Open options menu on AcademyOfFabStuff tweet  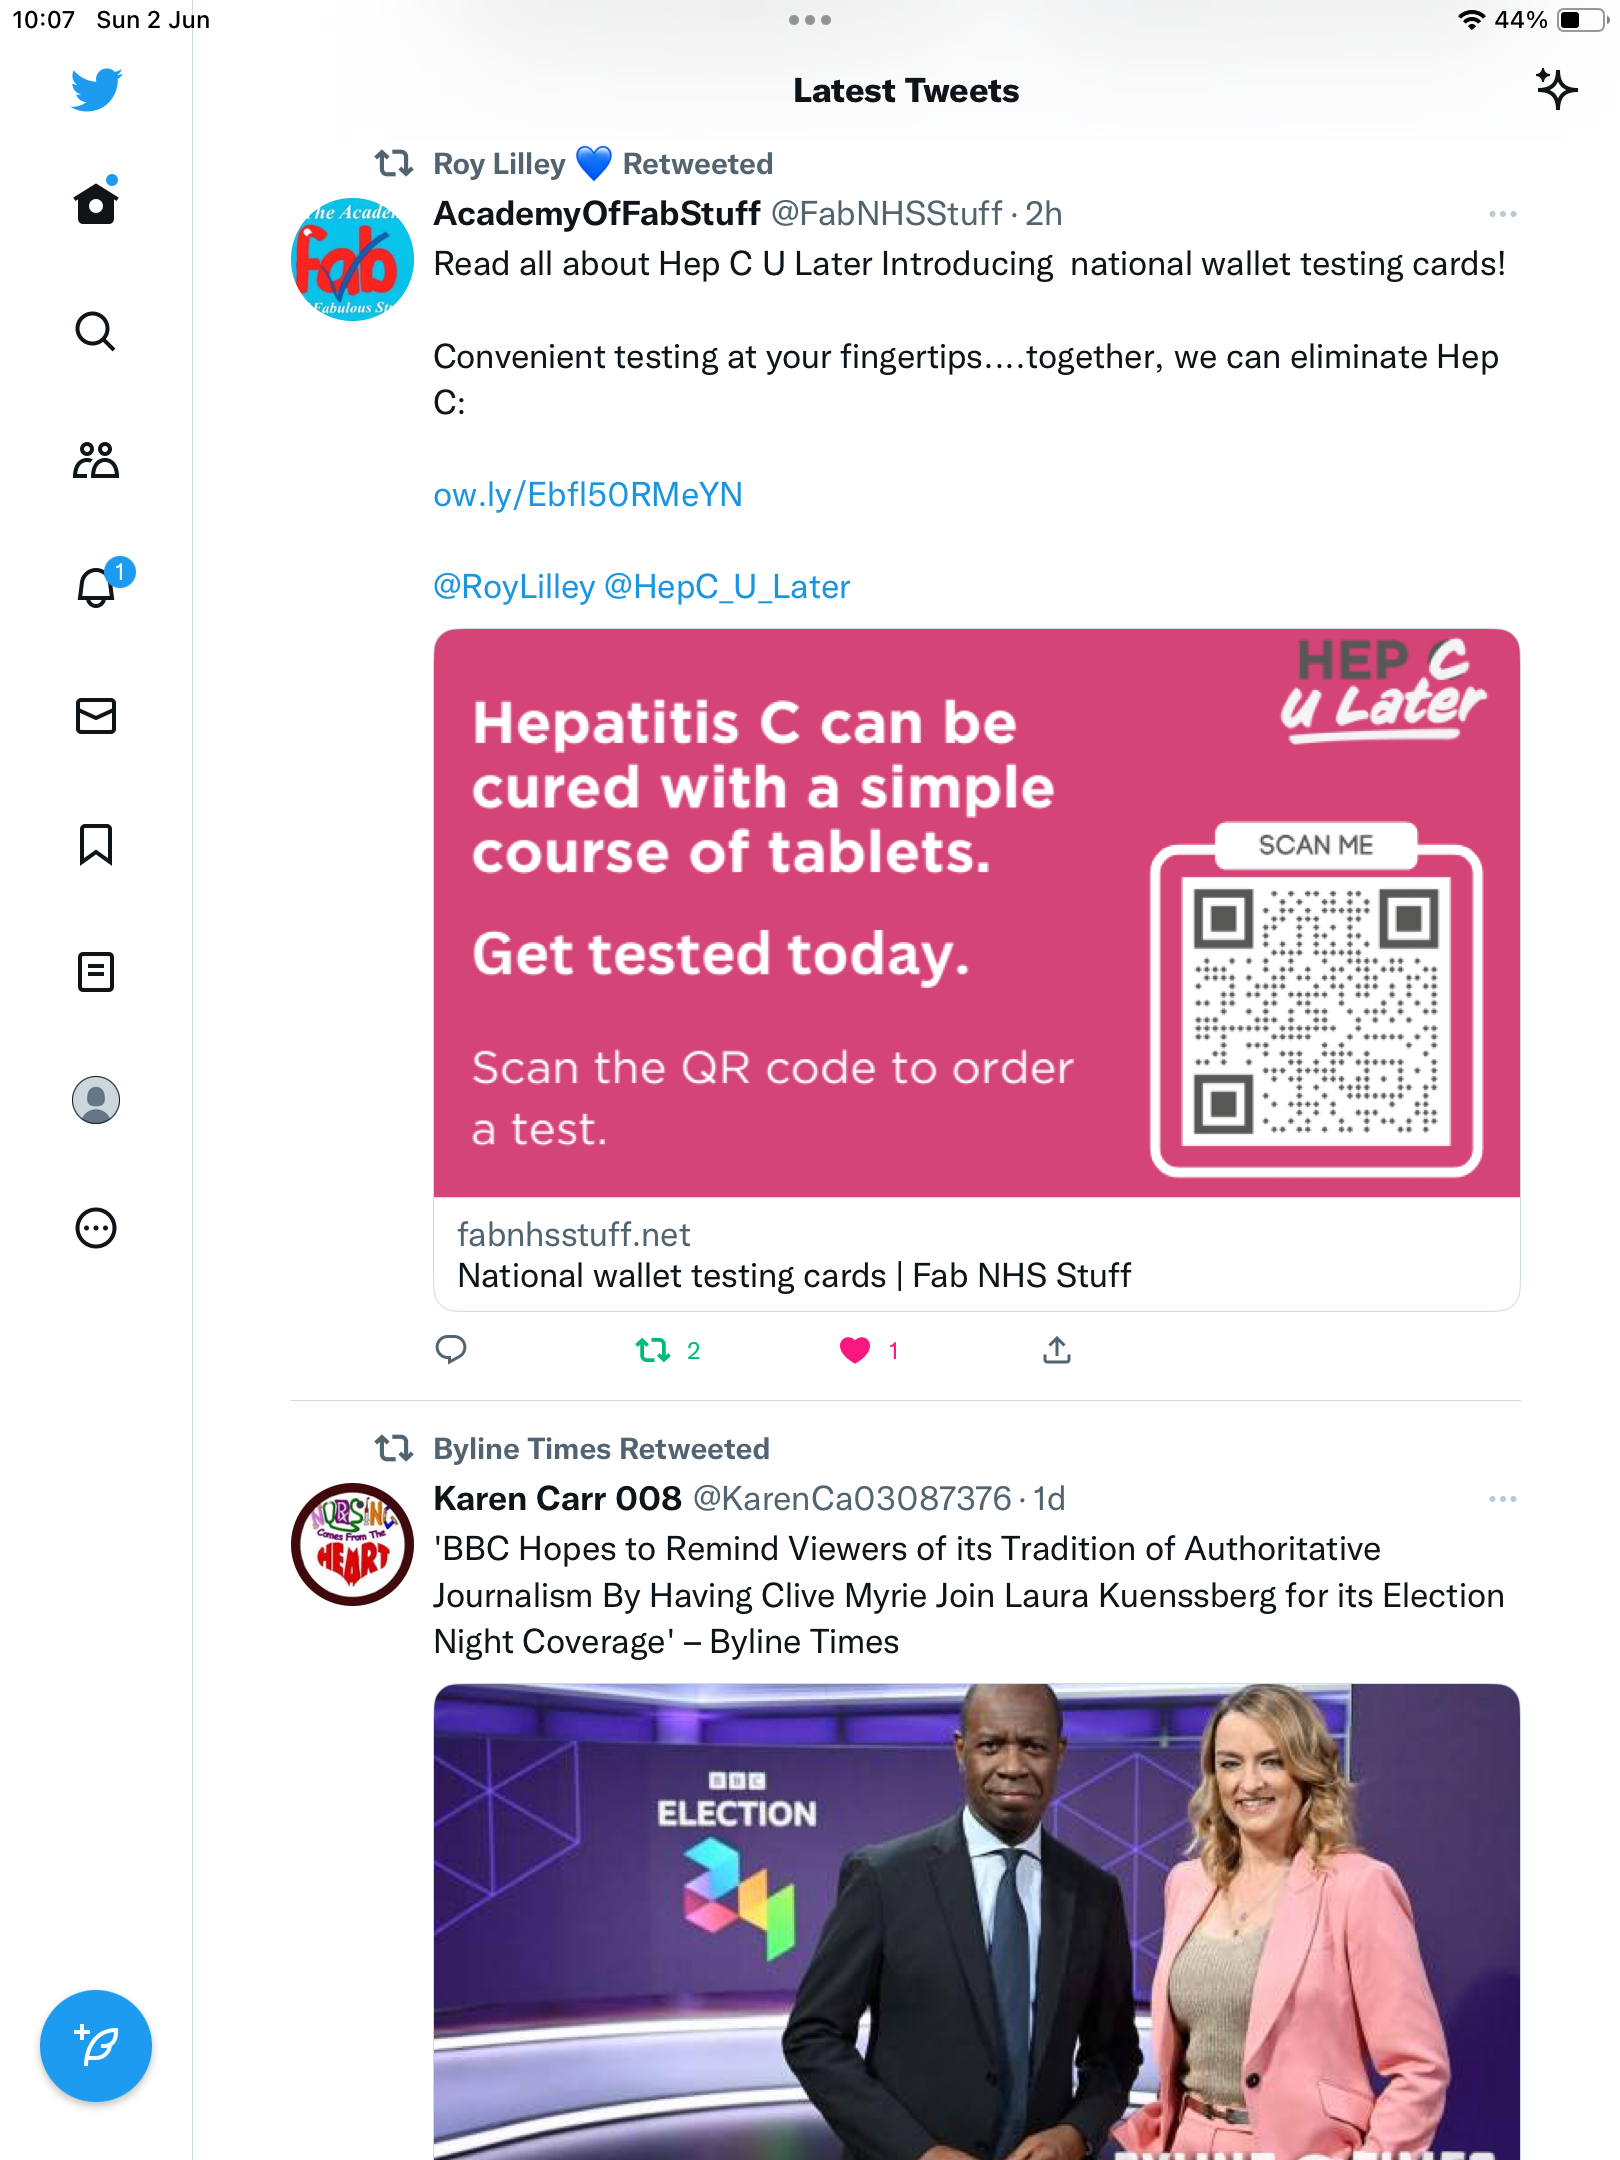point(1502,214)
